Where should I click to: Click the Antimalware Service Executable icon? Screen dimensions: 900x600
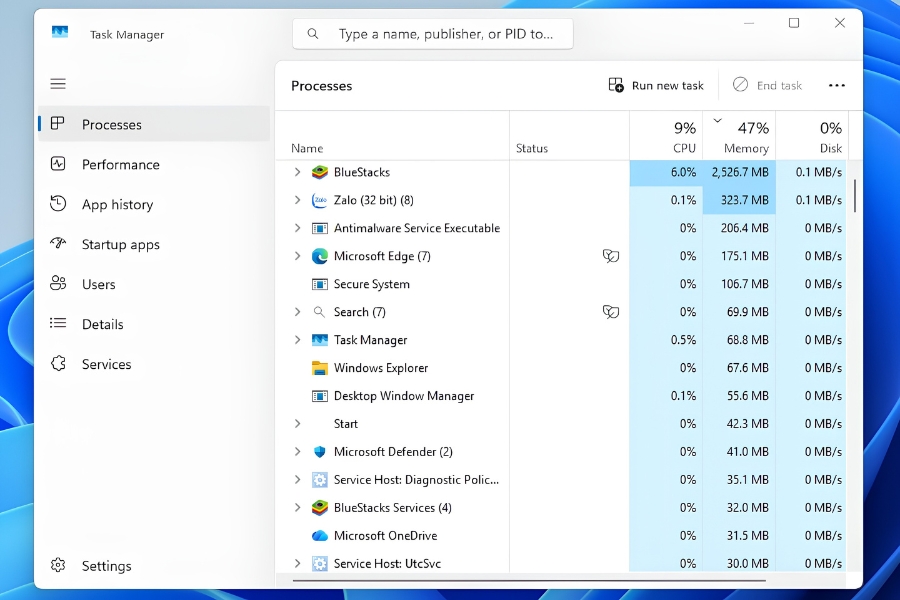tap(320, 228)
